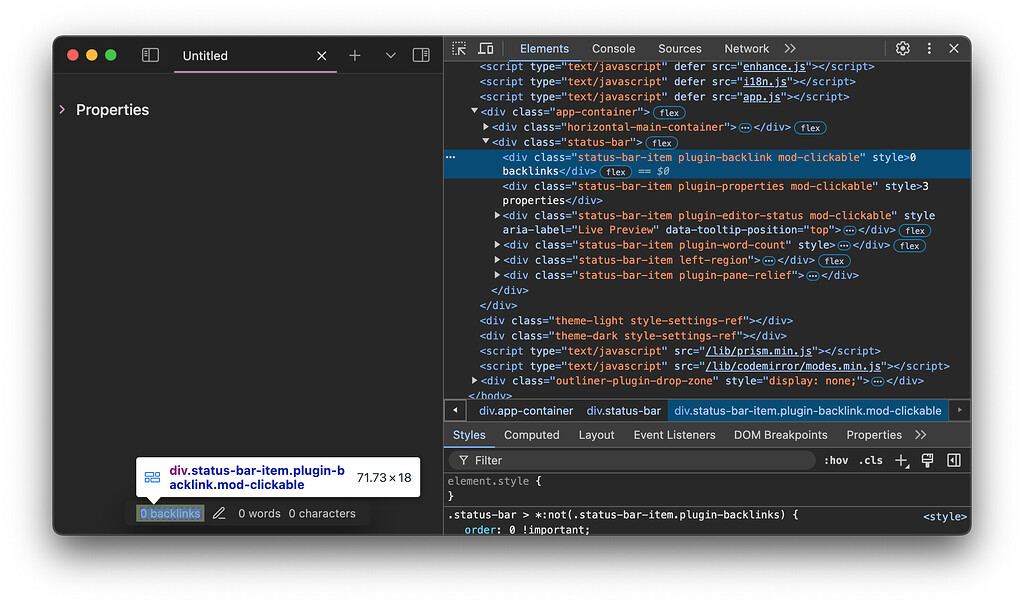Switch to the Console tab
The image size is (1024, 604).
click(613, 48)
